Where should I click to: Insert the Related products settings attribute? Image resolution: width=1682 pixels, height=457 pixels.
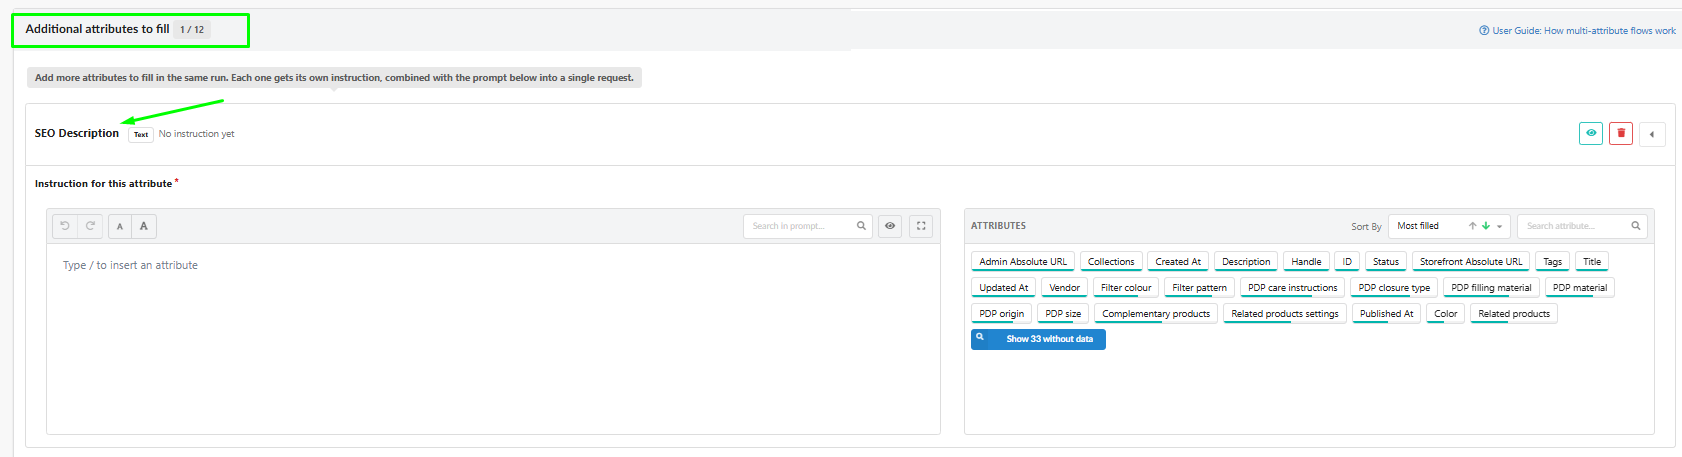pos(1285,313)
